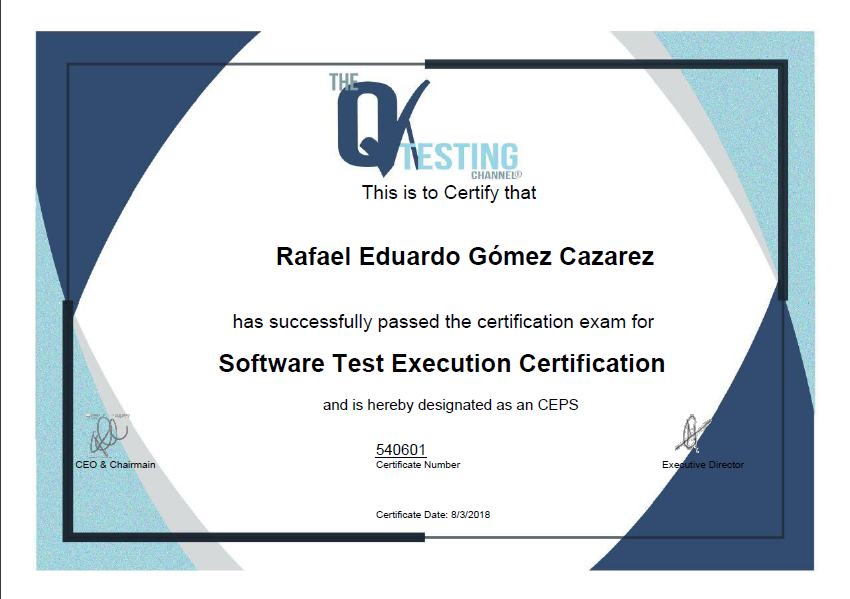Click 'Software Test Execution Certification' title
This screenshot has width=850, height=599.
coord(442,363)
